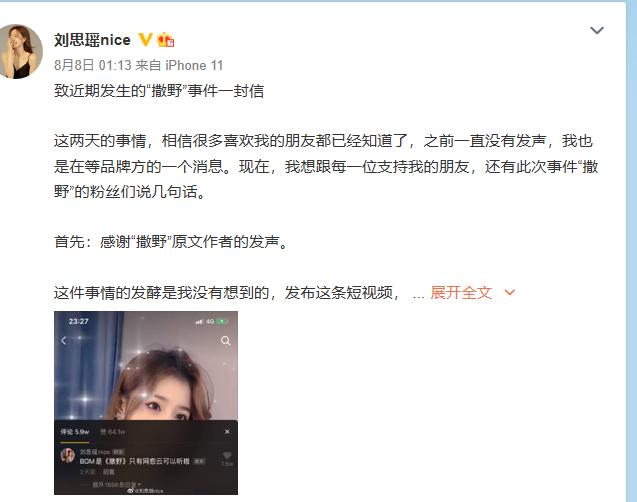Click the iPhone 11 source link
The height and width of the screenshot is (502, 637).
pos(195,65)
